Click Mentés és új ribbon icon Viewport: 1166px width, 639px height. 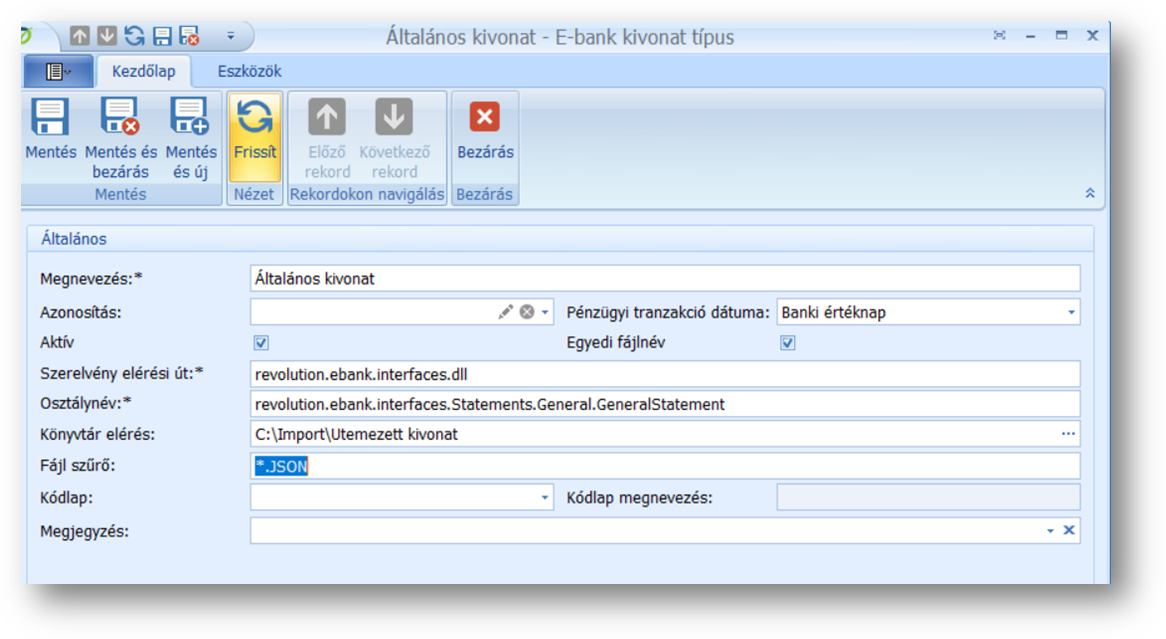190,118
